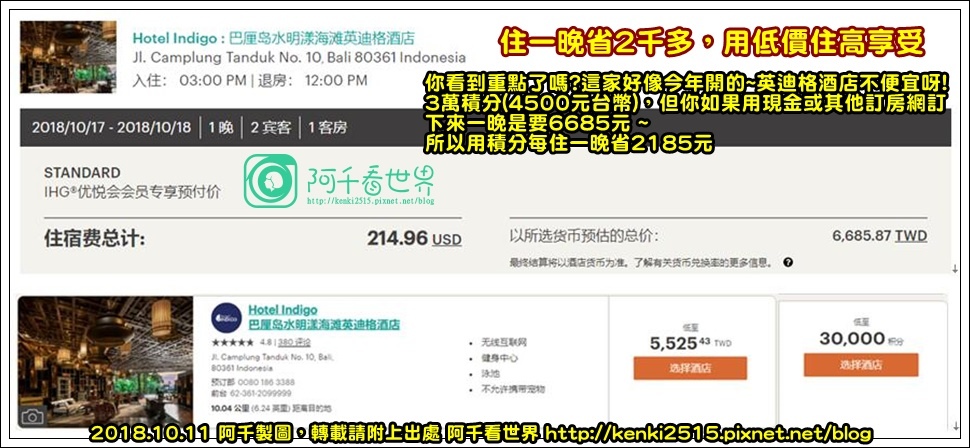Open the Hotel Indigo link in listing
The image size is (970, 448).
click(x=283, y=310)
